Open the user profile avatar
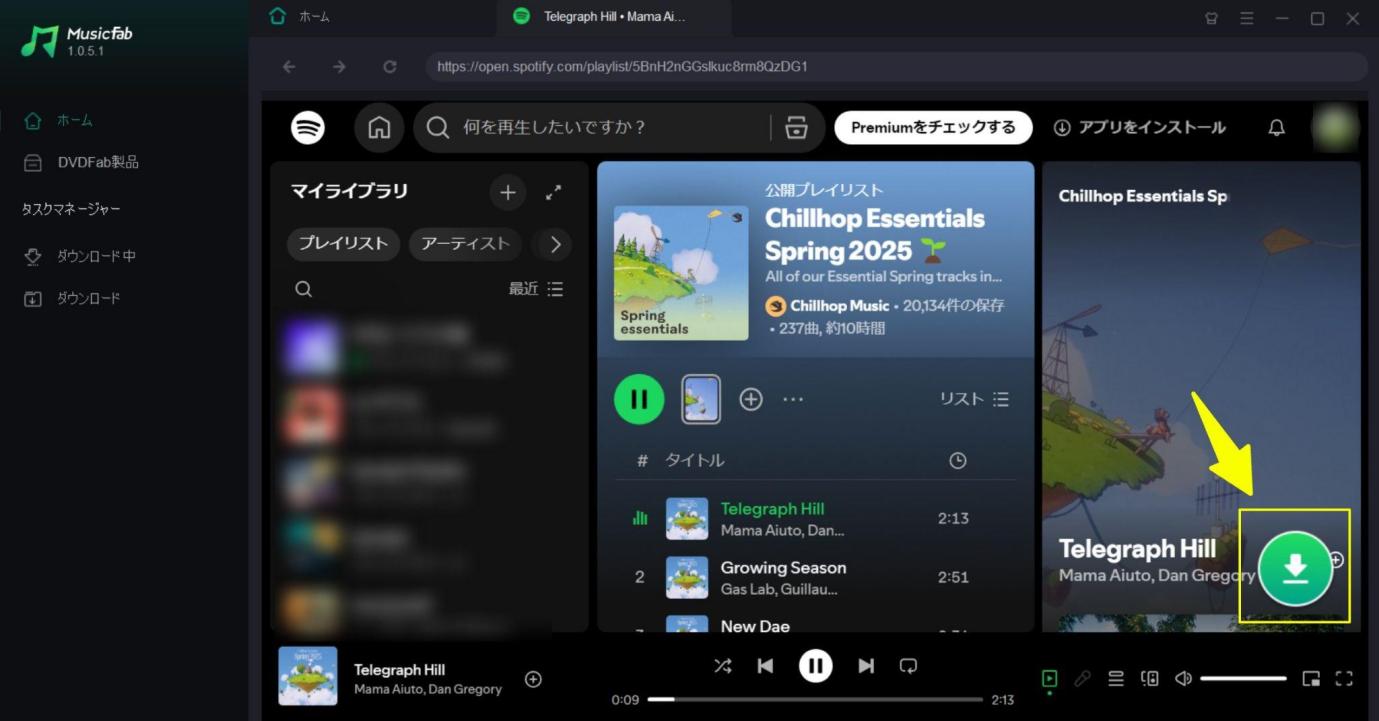Screen dimensions: 1379x721 click(x=1335, y=127)
